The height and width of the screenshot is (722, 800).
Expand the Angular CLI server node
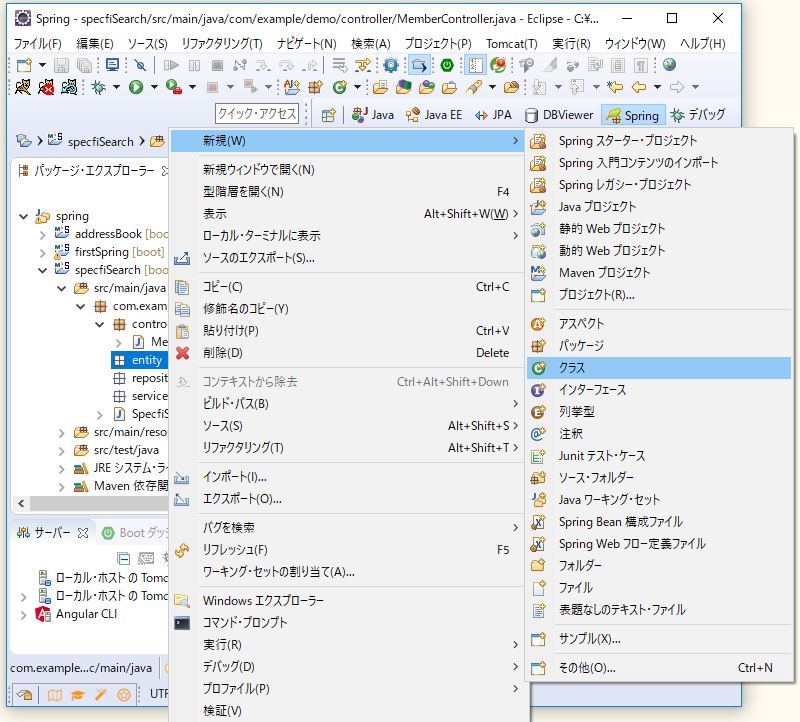click(23, 614)
